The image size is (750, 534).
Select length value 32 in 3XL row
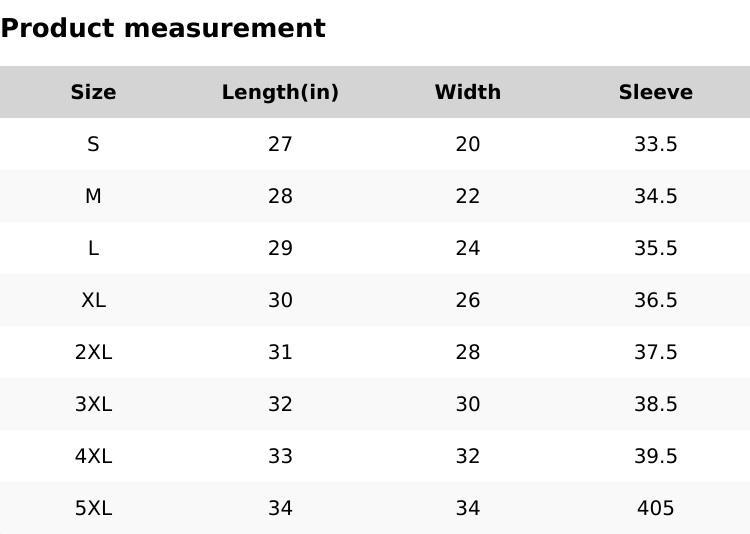pyautogui.click(x=280, y=404)
